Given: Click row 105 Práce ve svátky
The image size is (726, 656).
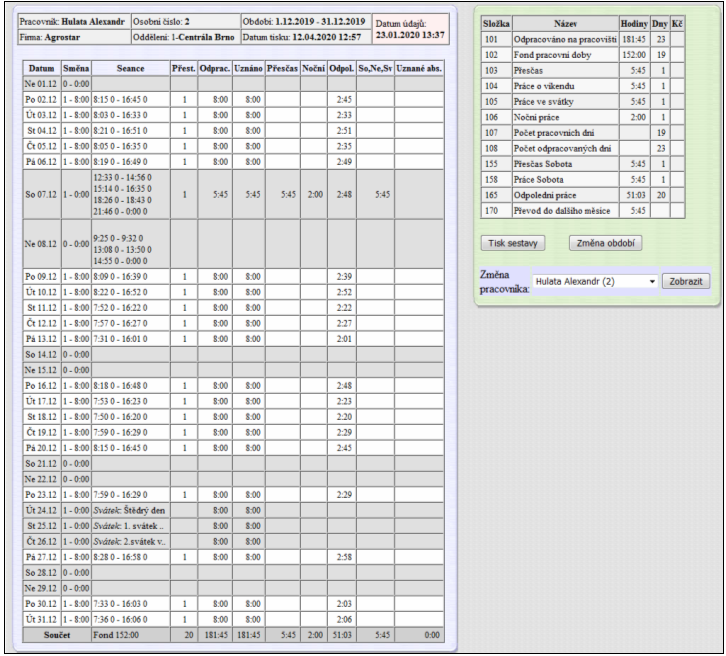Looking at the screenshot, I should coord(583,102).
